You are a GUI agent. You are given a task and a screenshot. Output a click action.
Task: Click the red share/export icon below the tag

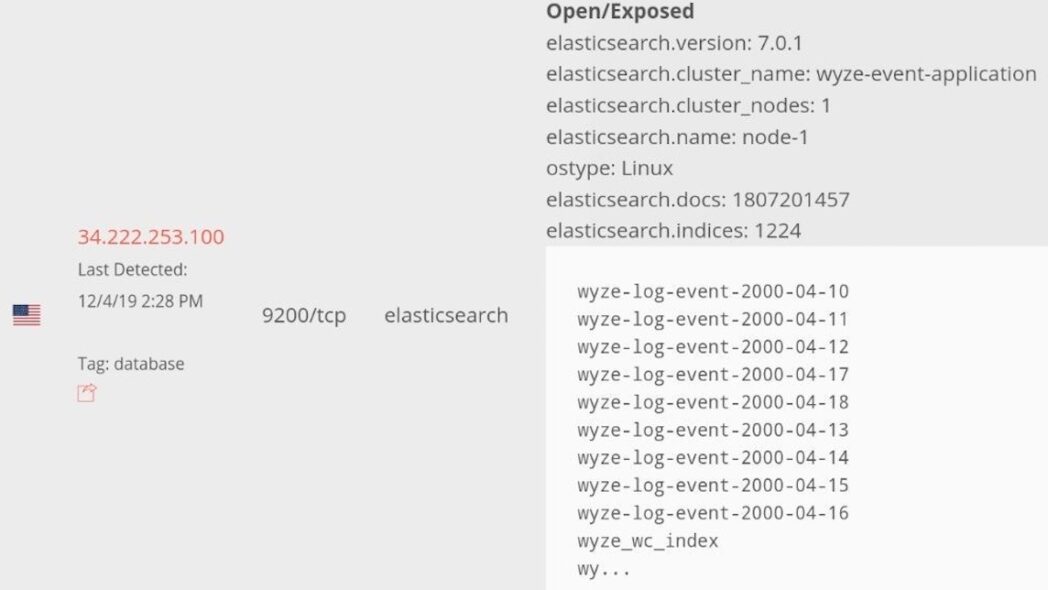pos(87,394)
